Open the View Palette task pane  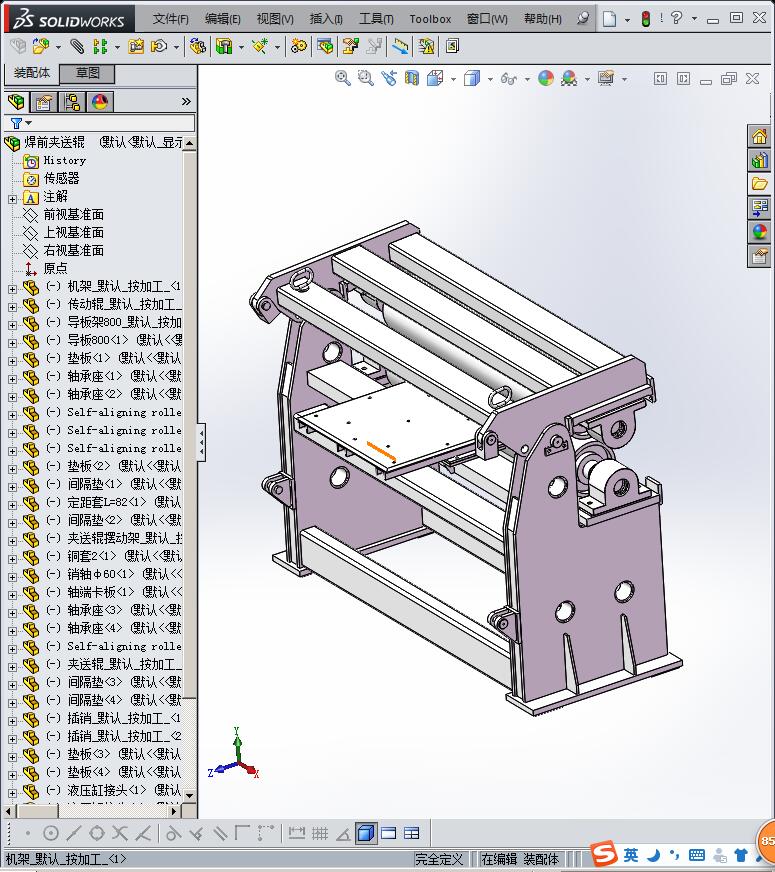(x=759, y=208)
